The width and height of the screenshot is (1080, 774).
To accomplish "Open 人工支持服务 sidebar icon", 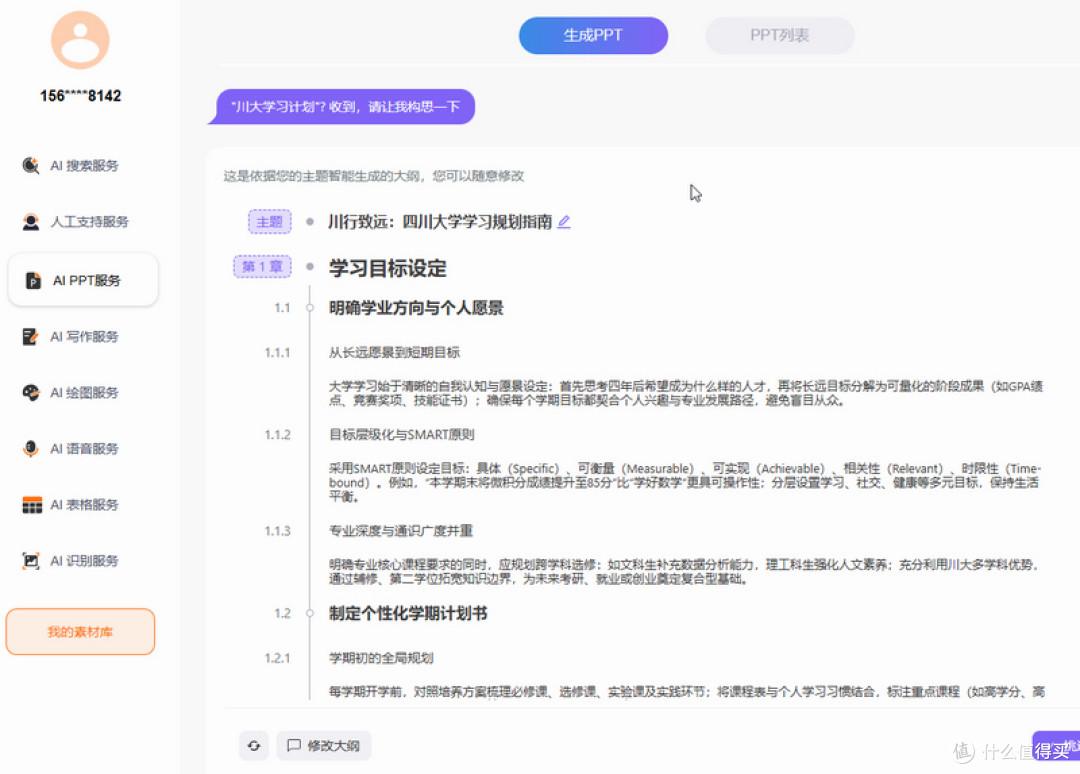I will click(x=31, y=222).
